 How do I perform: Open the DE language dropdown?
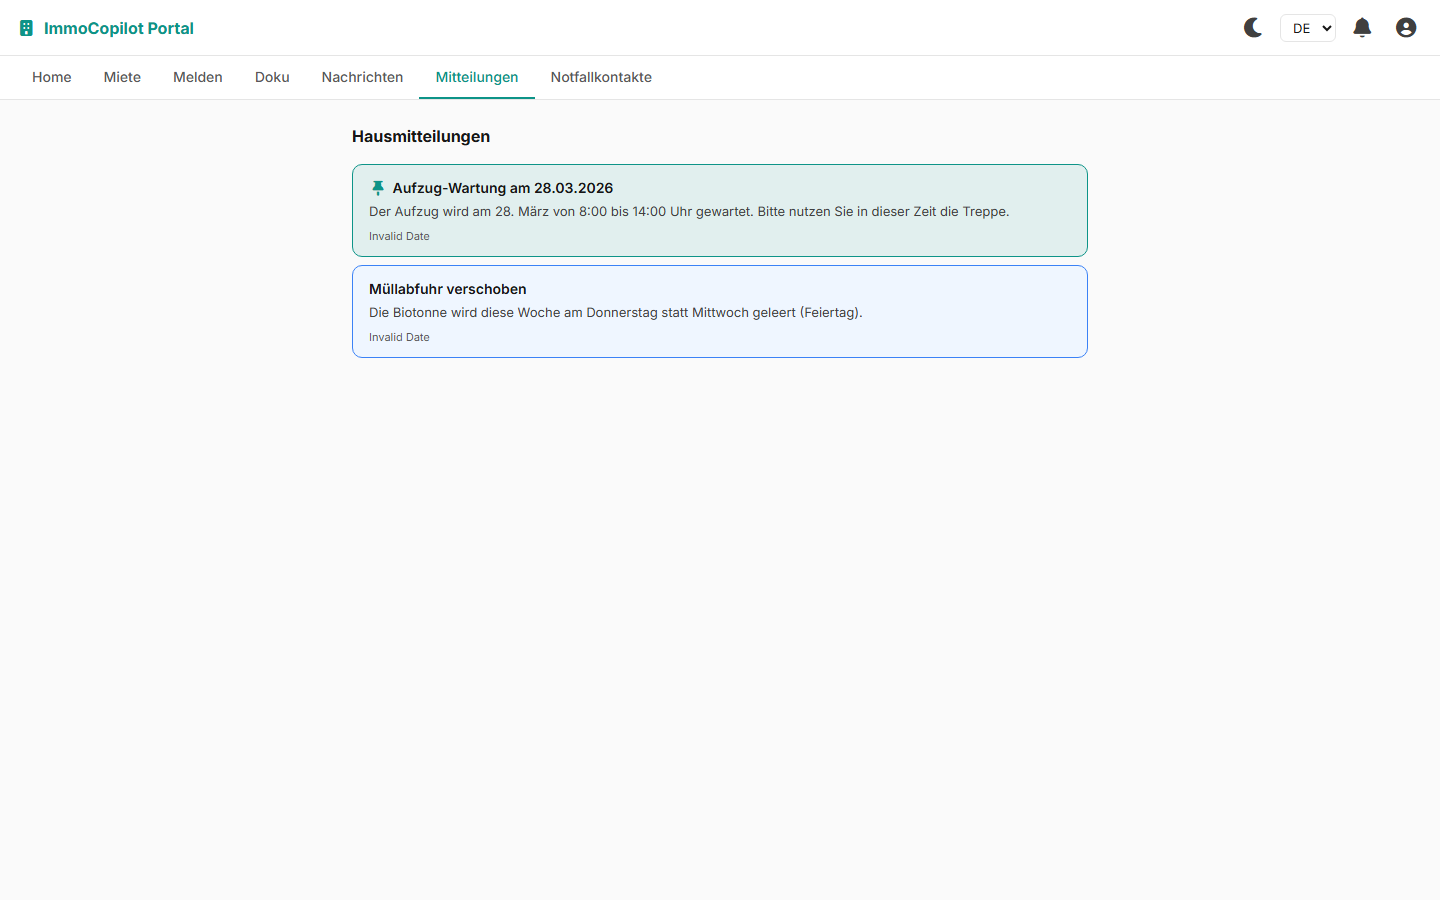point(1307,28)
